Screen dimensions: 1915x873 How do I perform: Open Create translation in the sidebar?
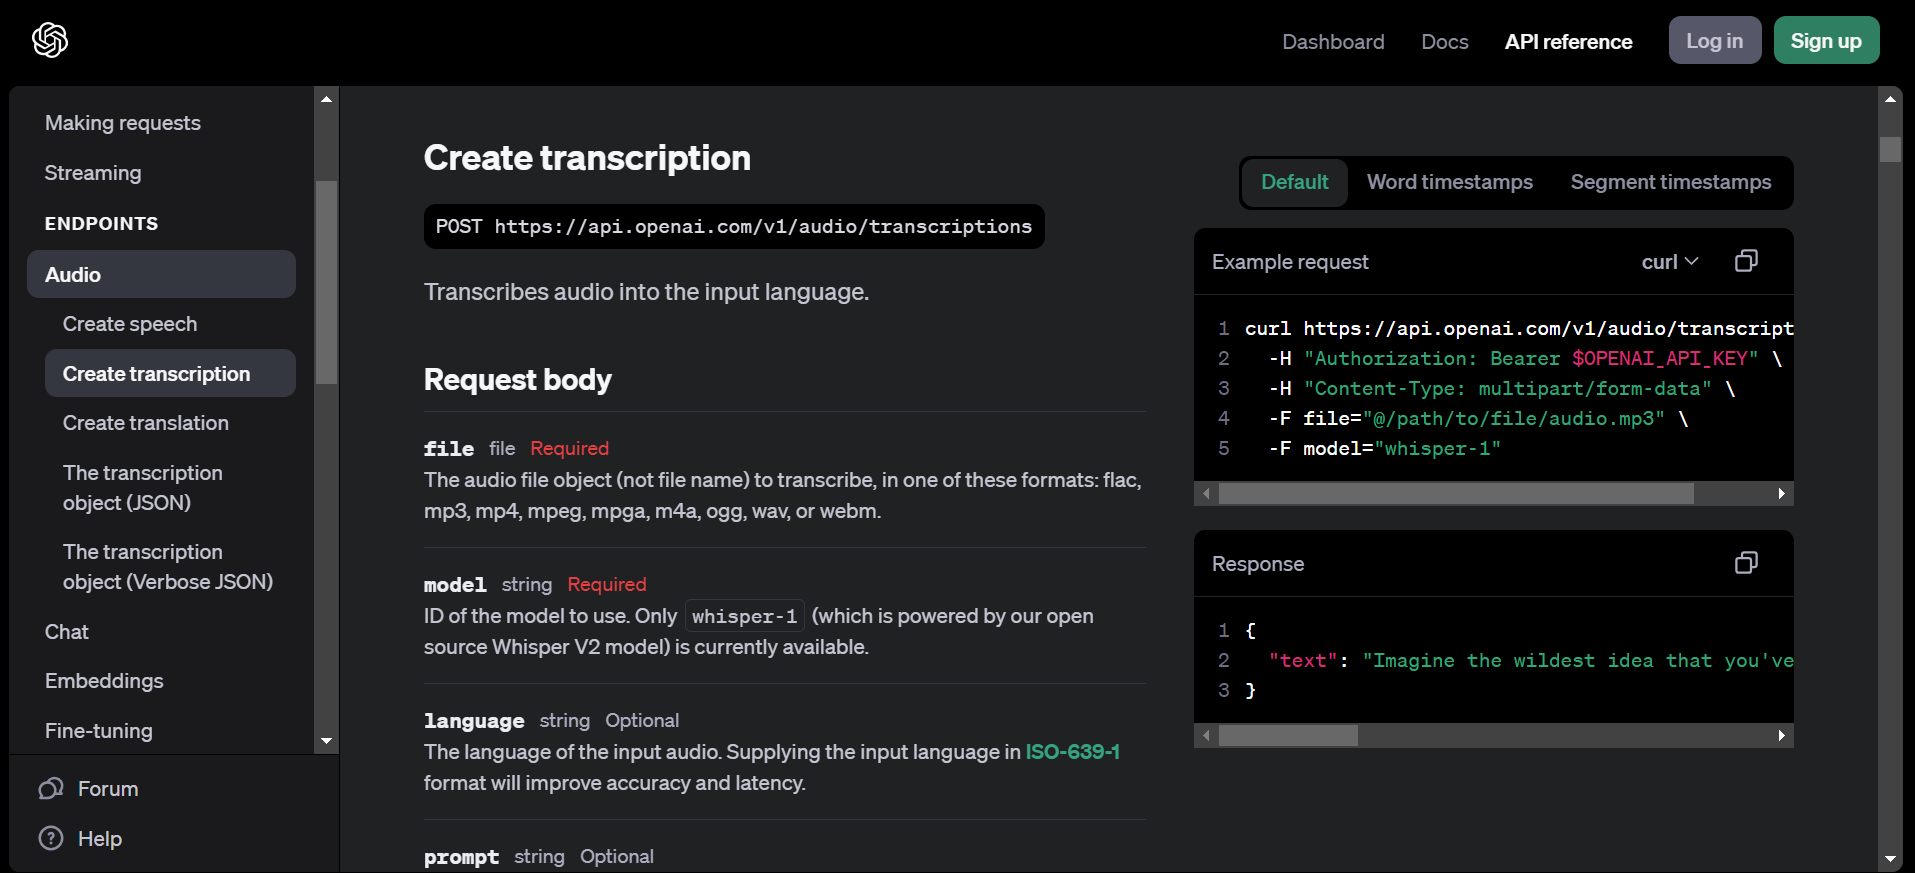tap(146, 423)
